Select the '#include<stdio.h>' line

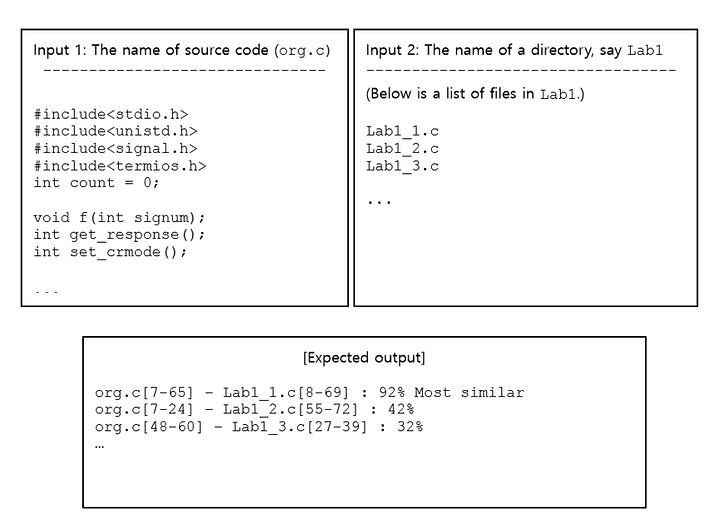pos(111,114)
